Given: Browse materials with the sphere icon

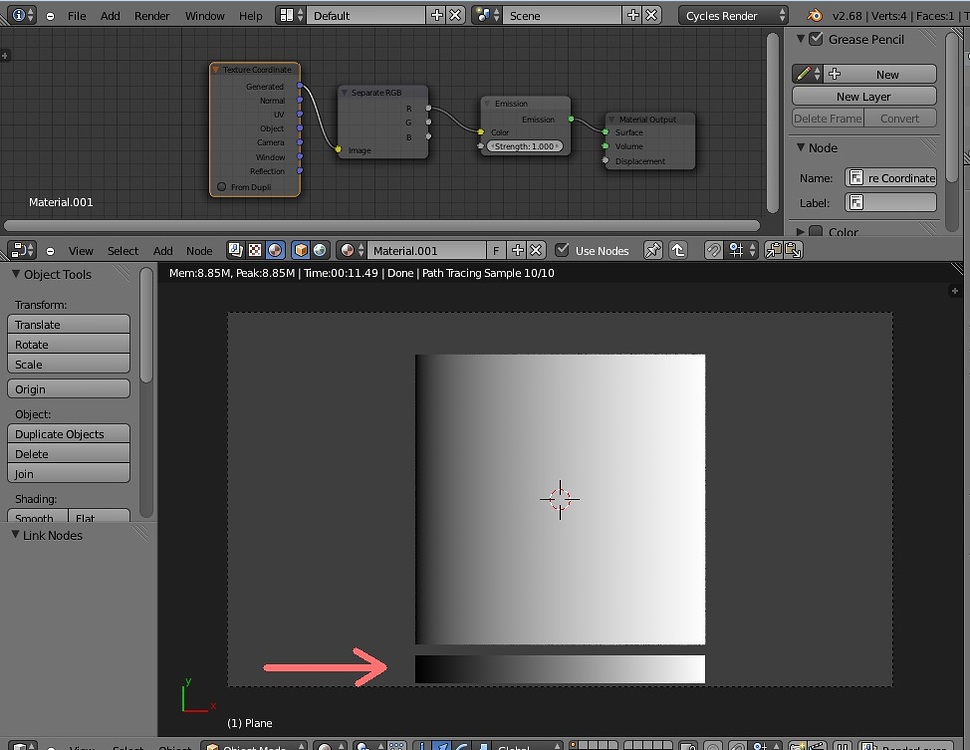Looking at the screenshot, I should pyautogui.click(x=352, y=250).
